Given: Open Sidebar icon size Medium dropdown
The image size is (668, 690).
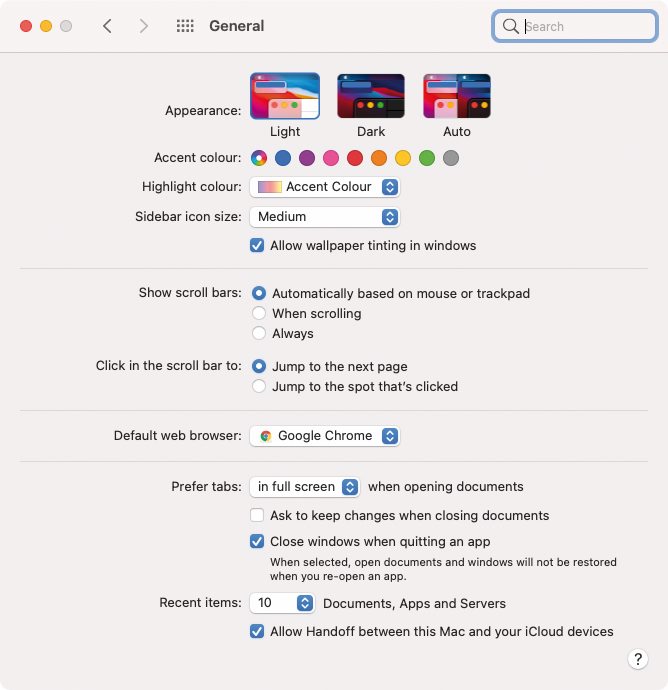Looking at the screenshot, I should pyautogui.click(x=325, y=217).
